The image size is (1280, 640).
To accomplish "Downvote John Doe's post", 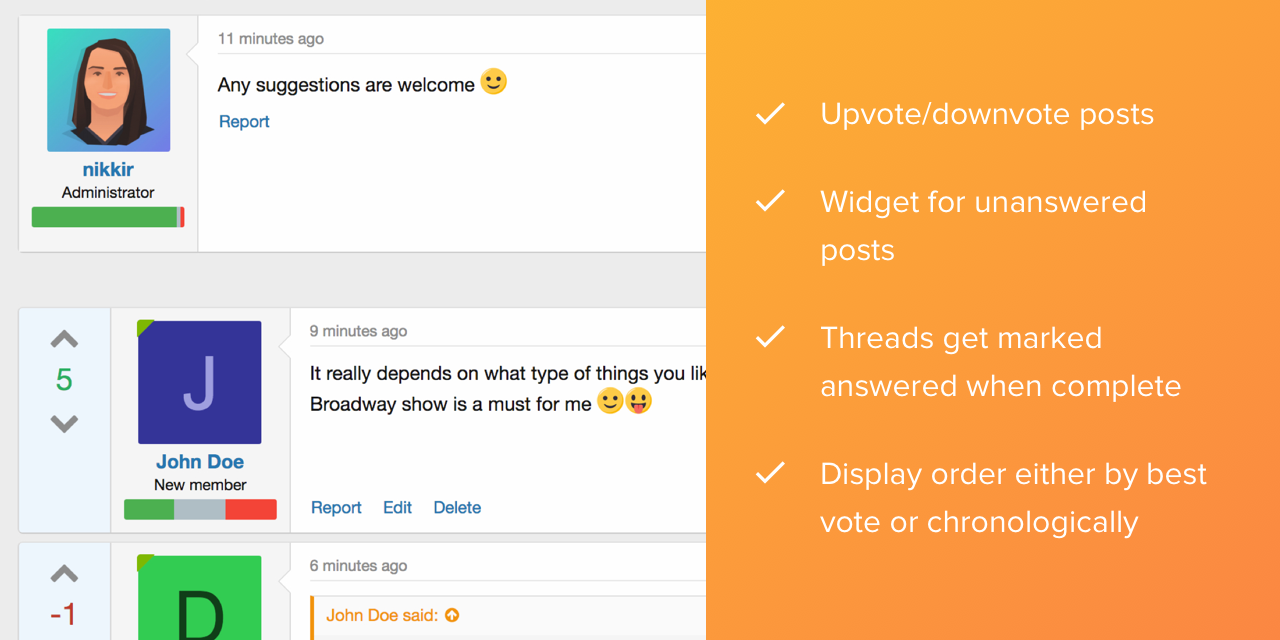I will 64,424.
